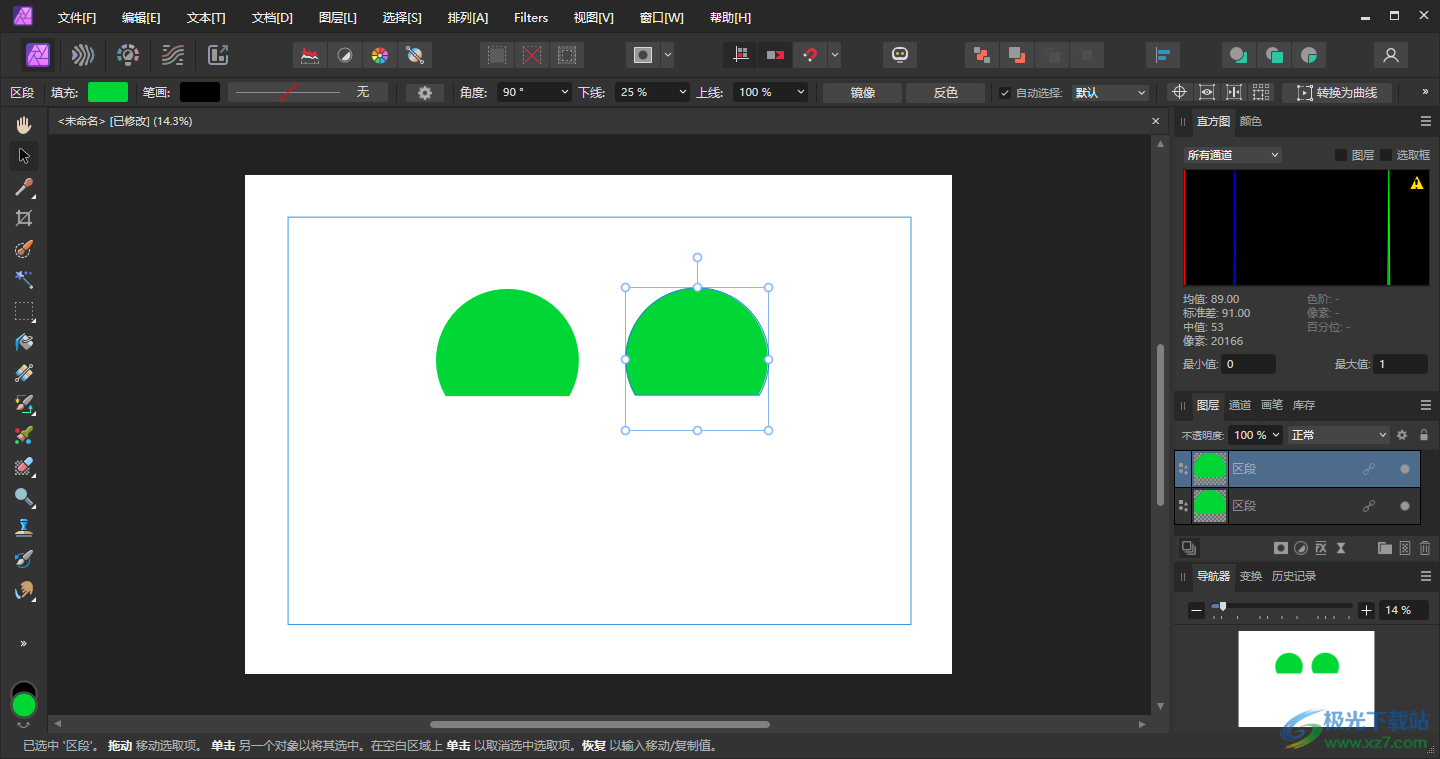Screen dimensions: 1440x759
Task: Select the Crop tool in the left toolbar
Action: click(24, 218)
